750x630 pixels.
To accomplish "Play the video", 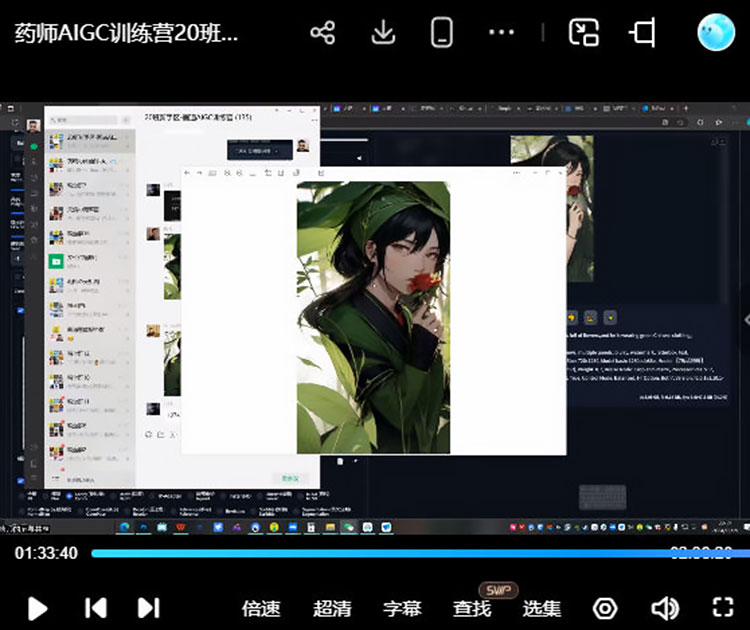I will (x=37, y=607).
